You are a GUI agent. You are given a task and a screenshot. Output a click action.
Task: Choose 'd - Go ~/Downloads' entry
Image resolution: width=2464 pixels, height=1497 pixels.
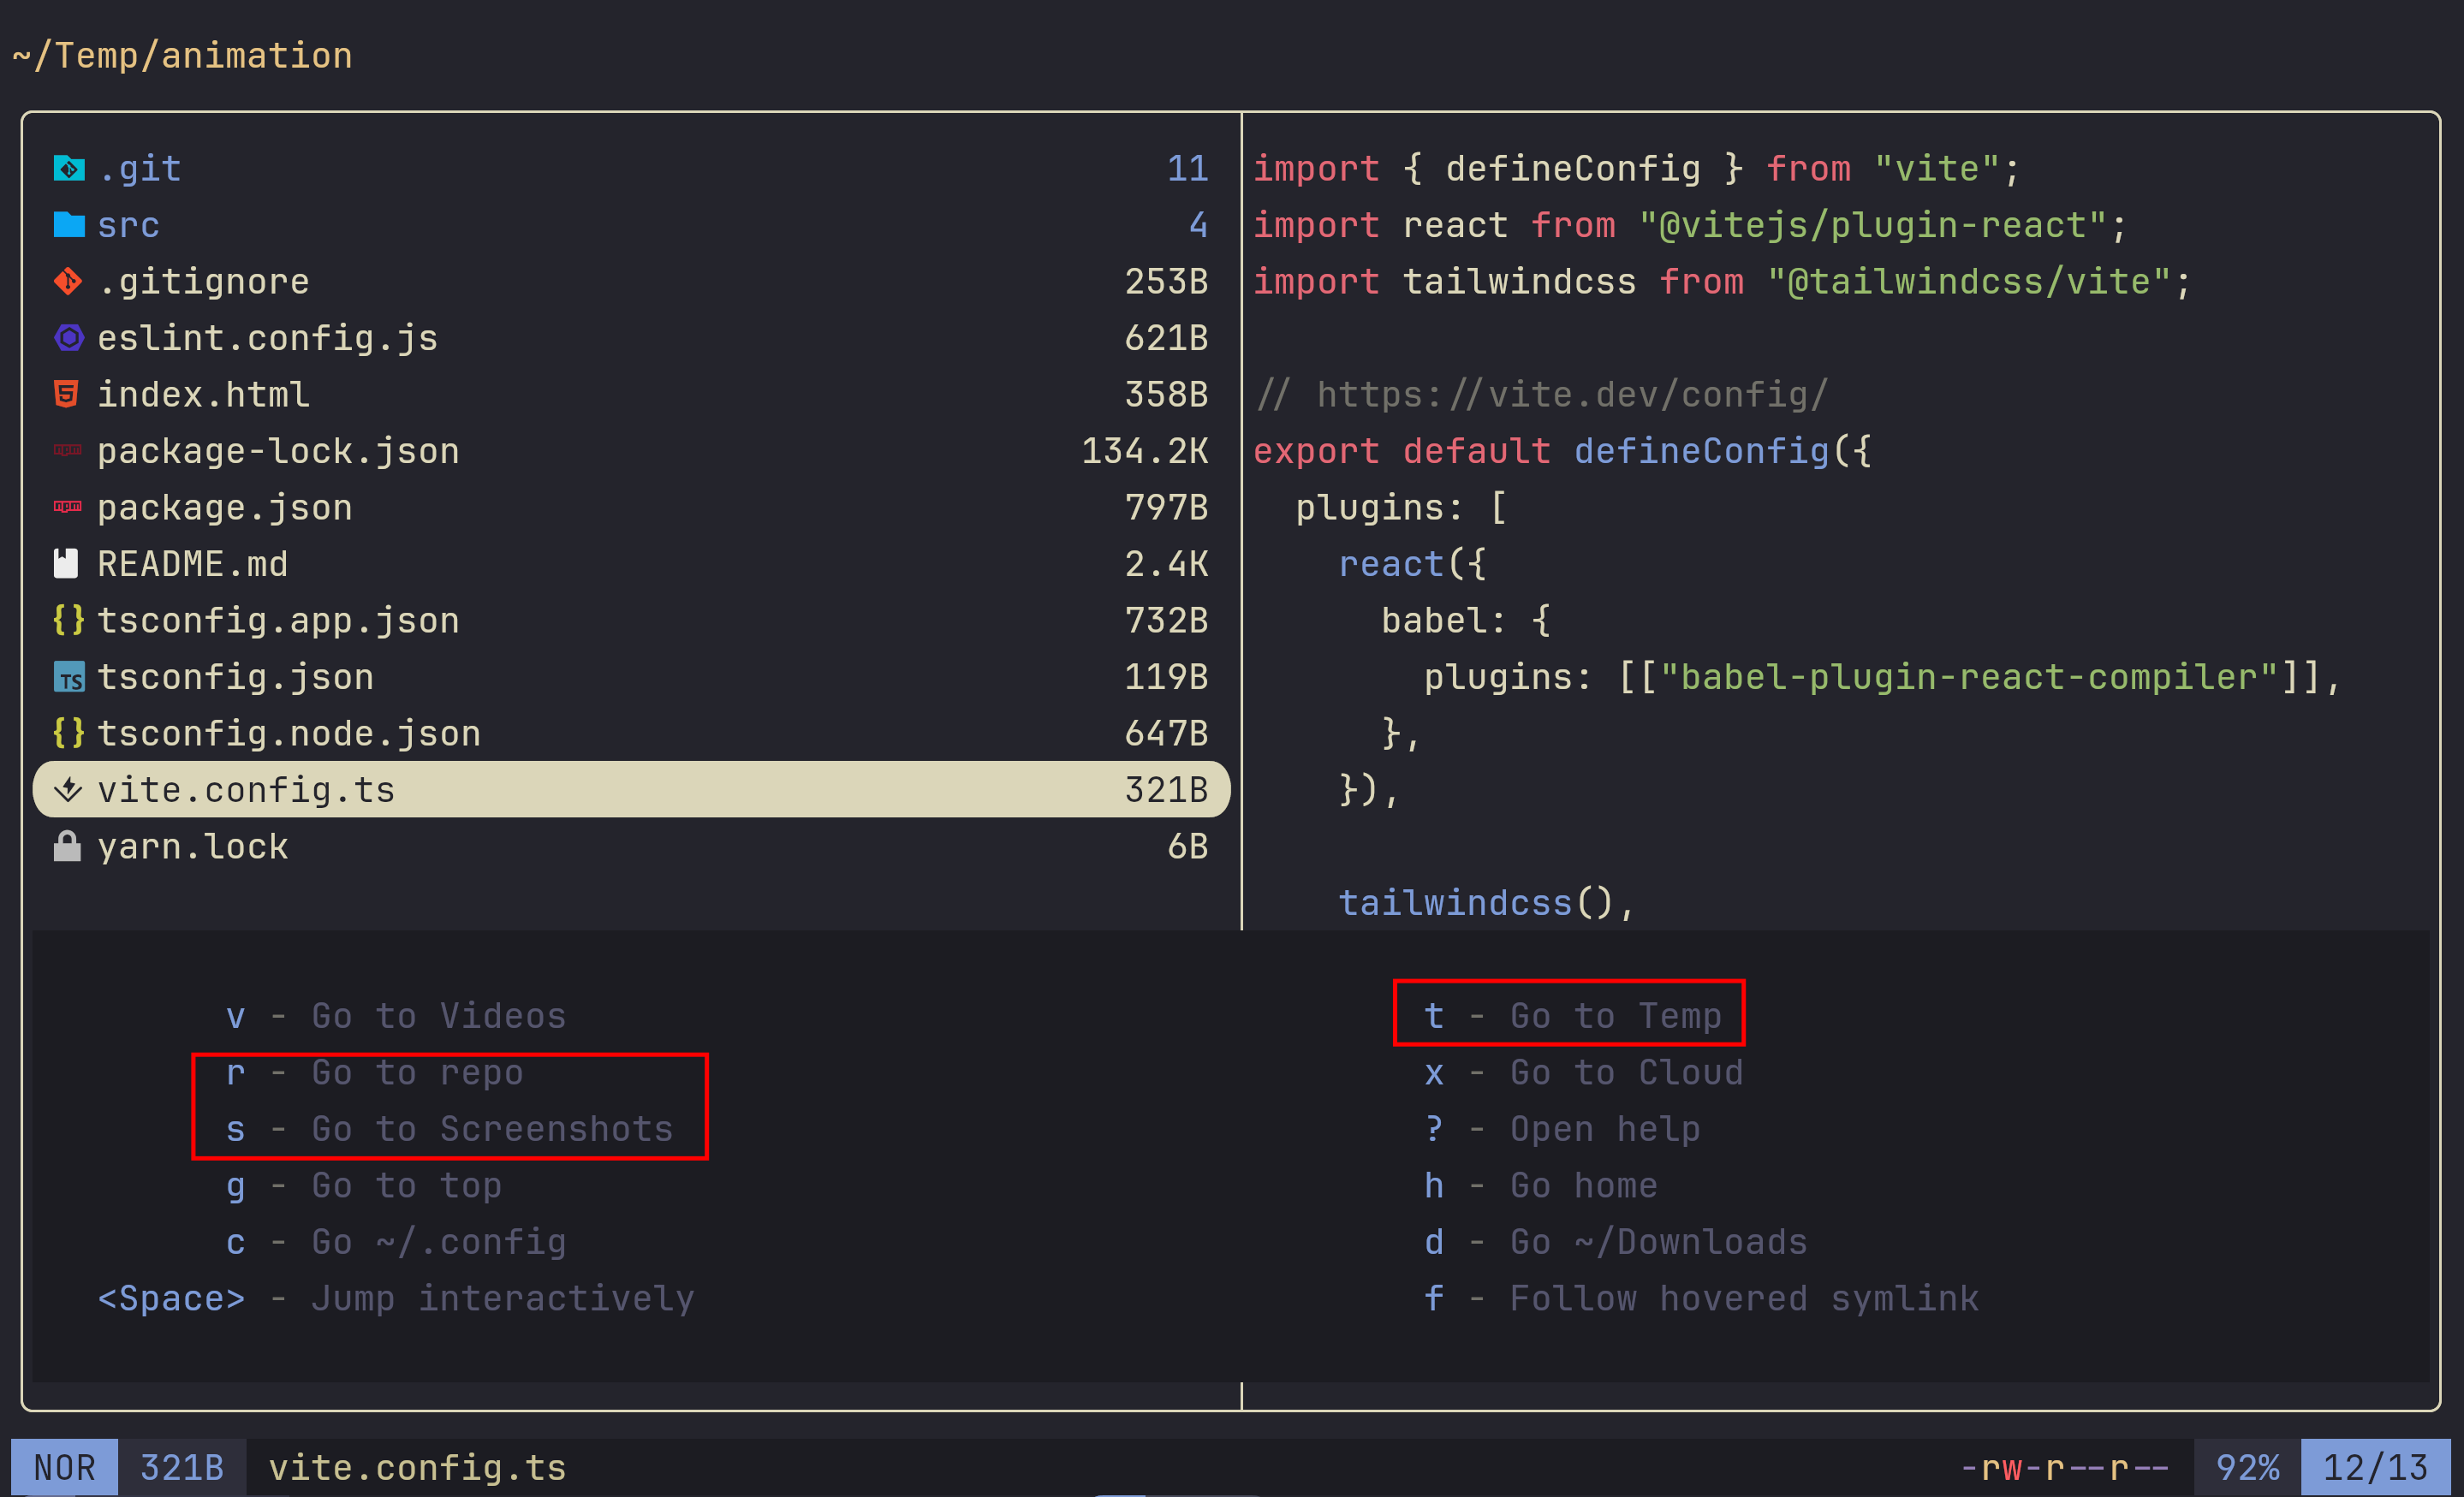pos(1616,1242)
